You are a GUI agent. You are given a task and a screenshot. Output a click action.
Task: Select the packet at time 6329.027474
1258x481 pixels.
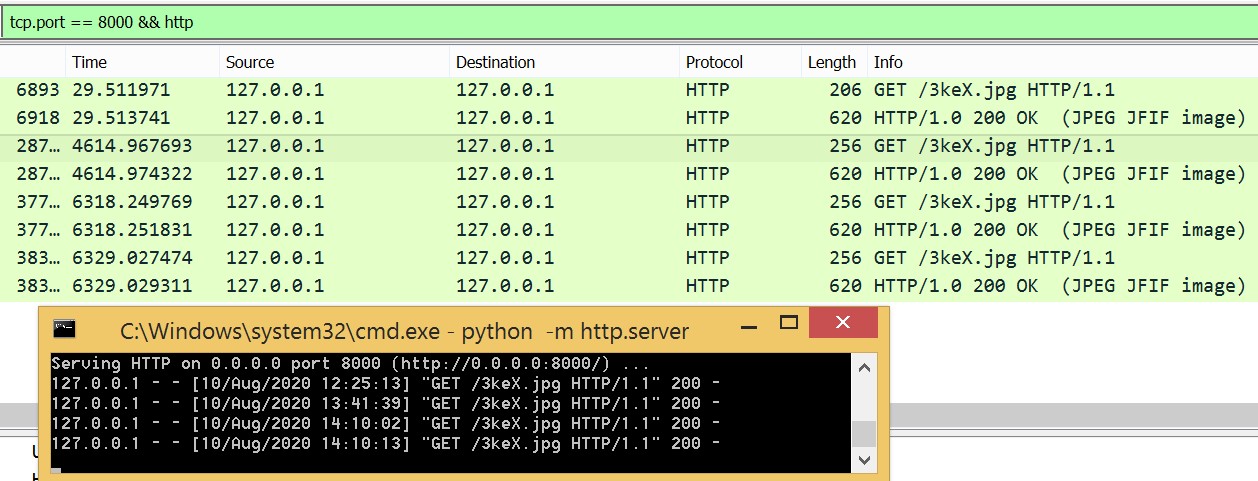(x=600, y=258)
